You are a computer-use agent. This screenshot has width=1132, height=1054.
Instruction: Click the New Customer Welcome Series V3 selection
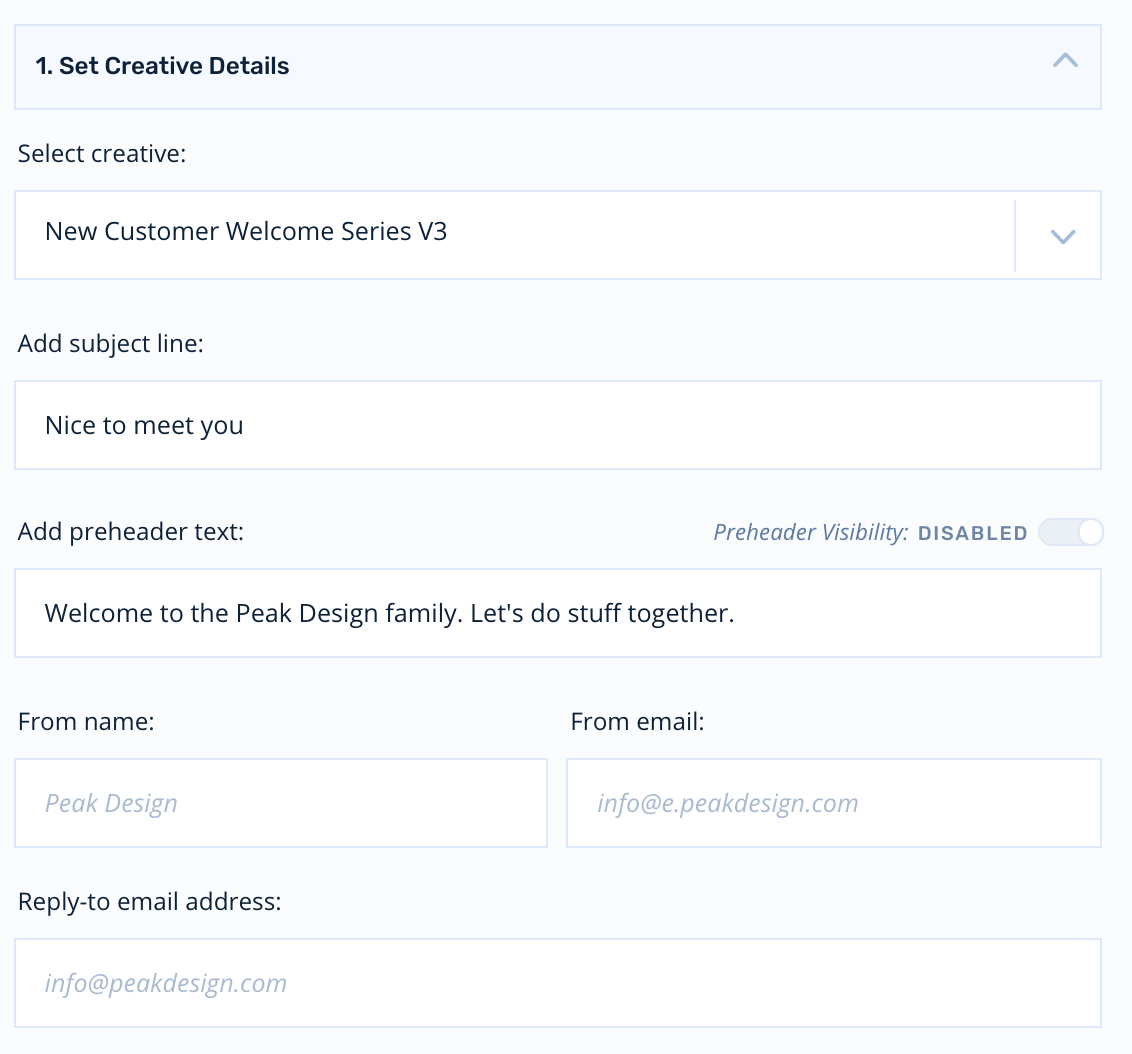[246, 231]
